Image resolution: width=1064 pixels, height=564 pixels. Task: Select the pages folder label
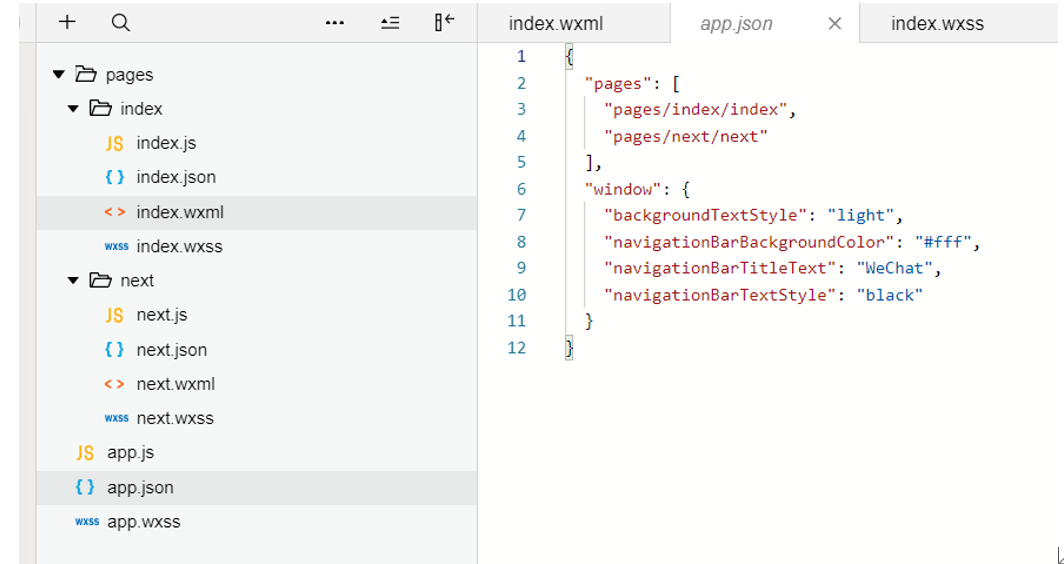(x=130, y=75)
